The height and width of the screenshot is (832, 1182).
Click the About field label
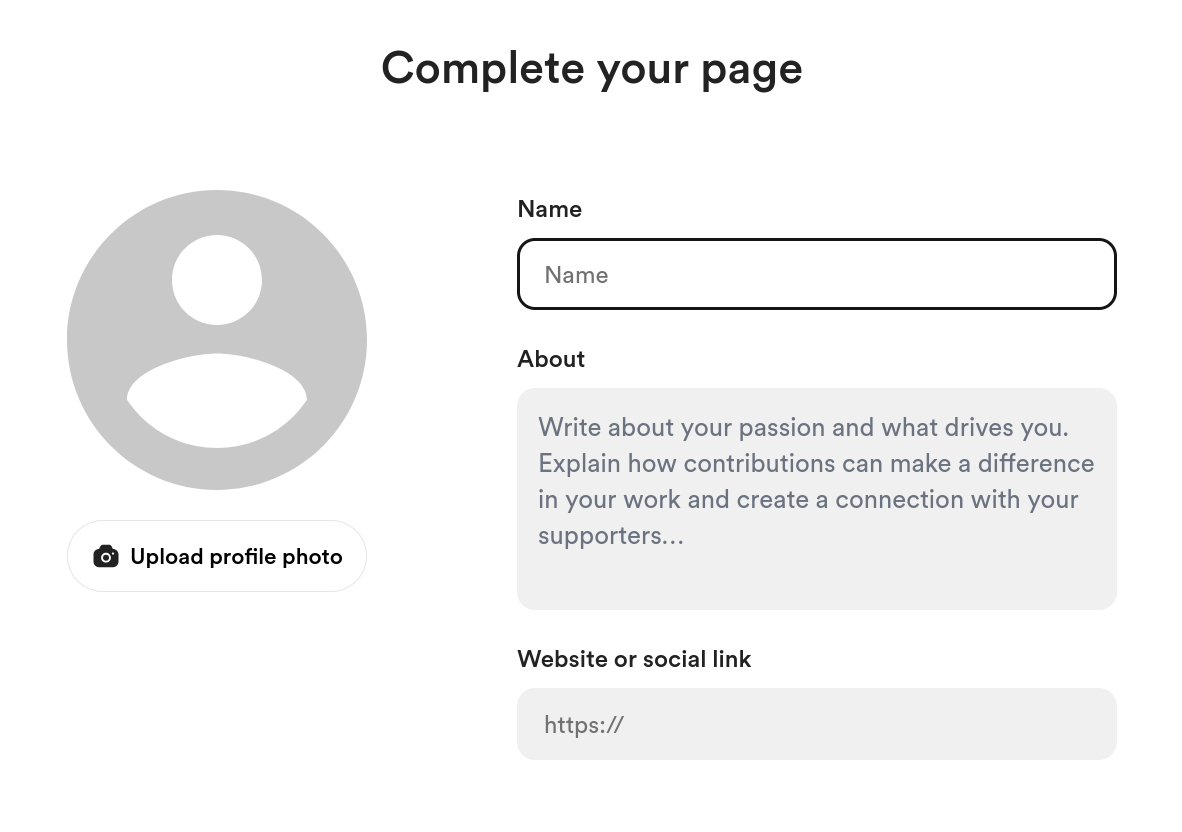[x=551, y=359]
